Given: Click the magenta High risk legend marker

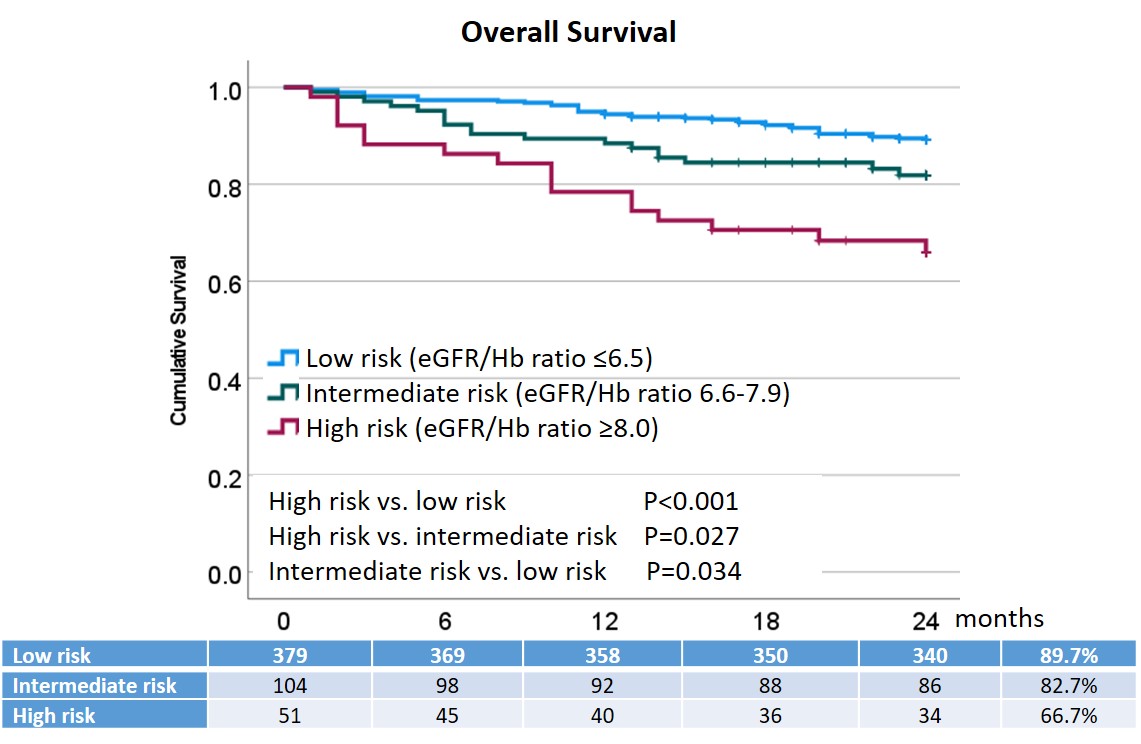Looking at the screenshot, I should click(283, 429).
